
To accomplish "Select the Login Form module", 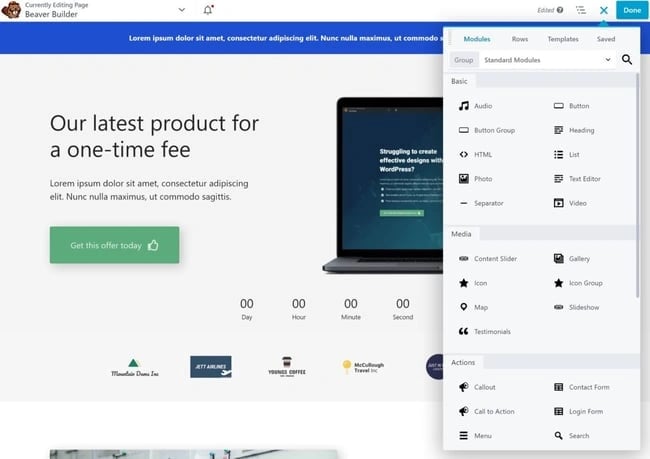I will tap(579, 411).
